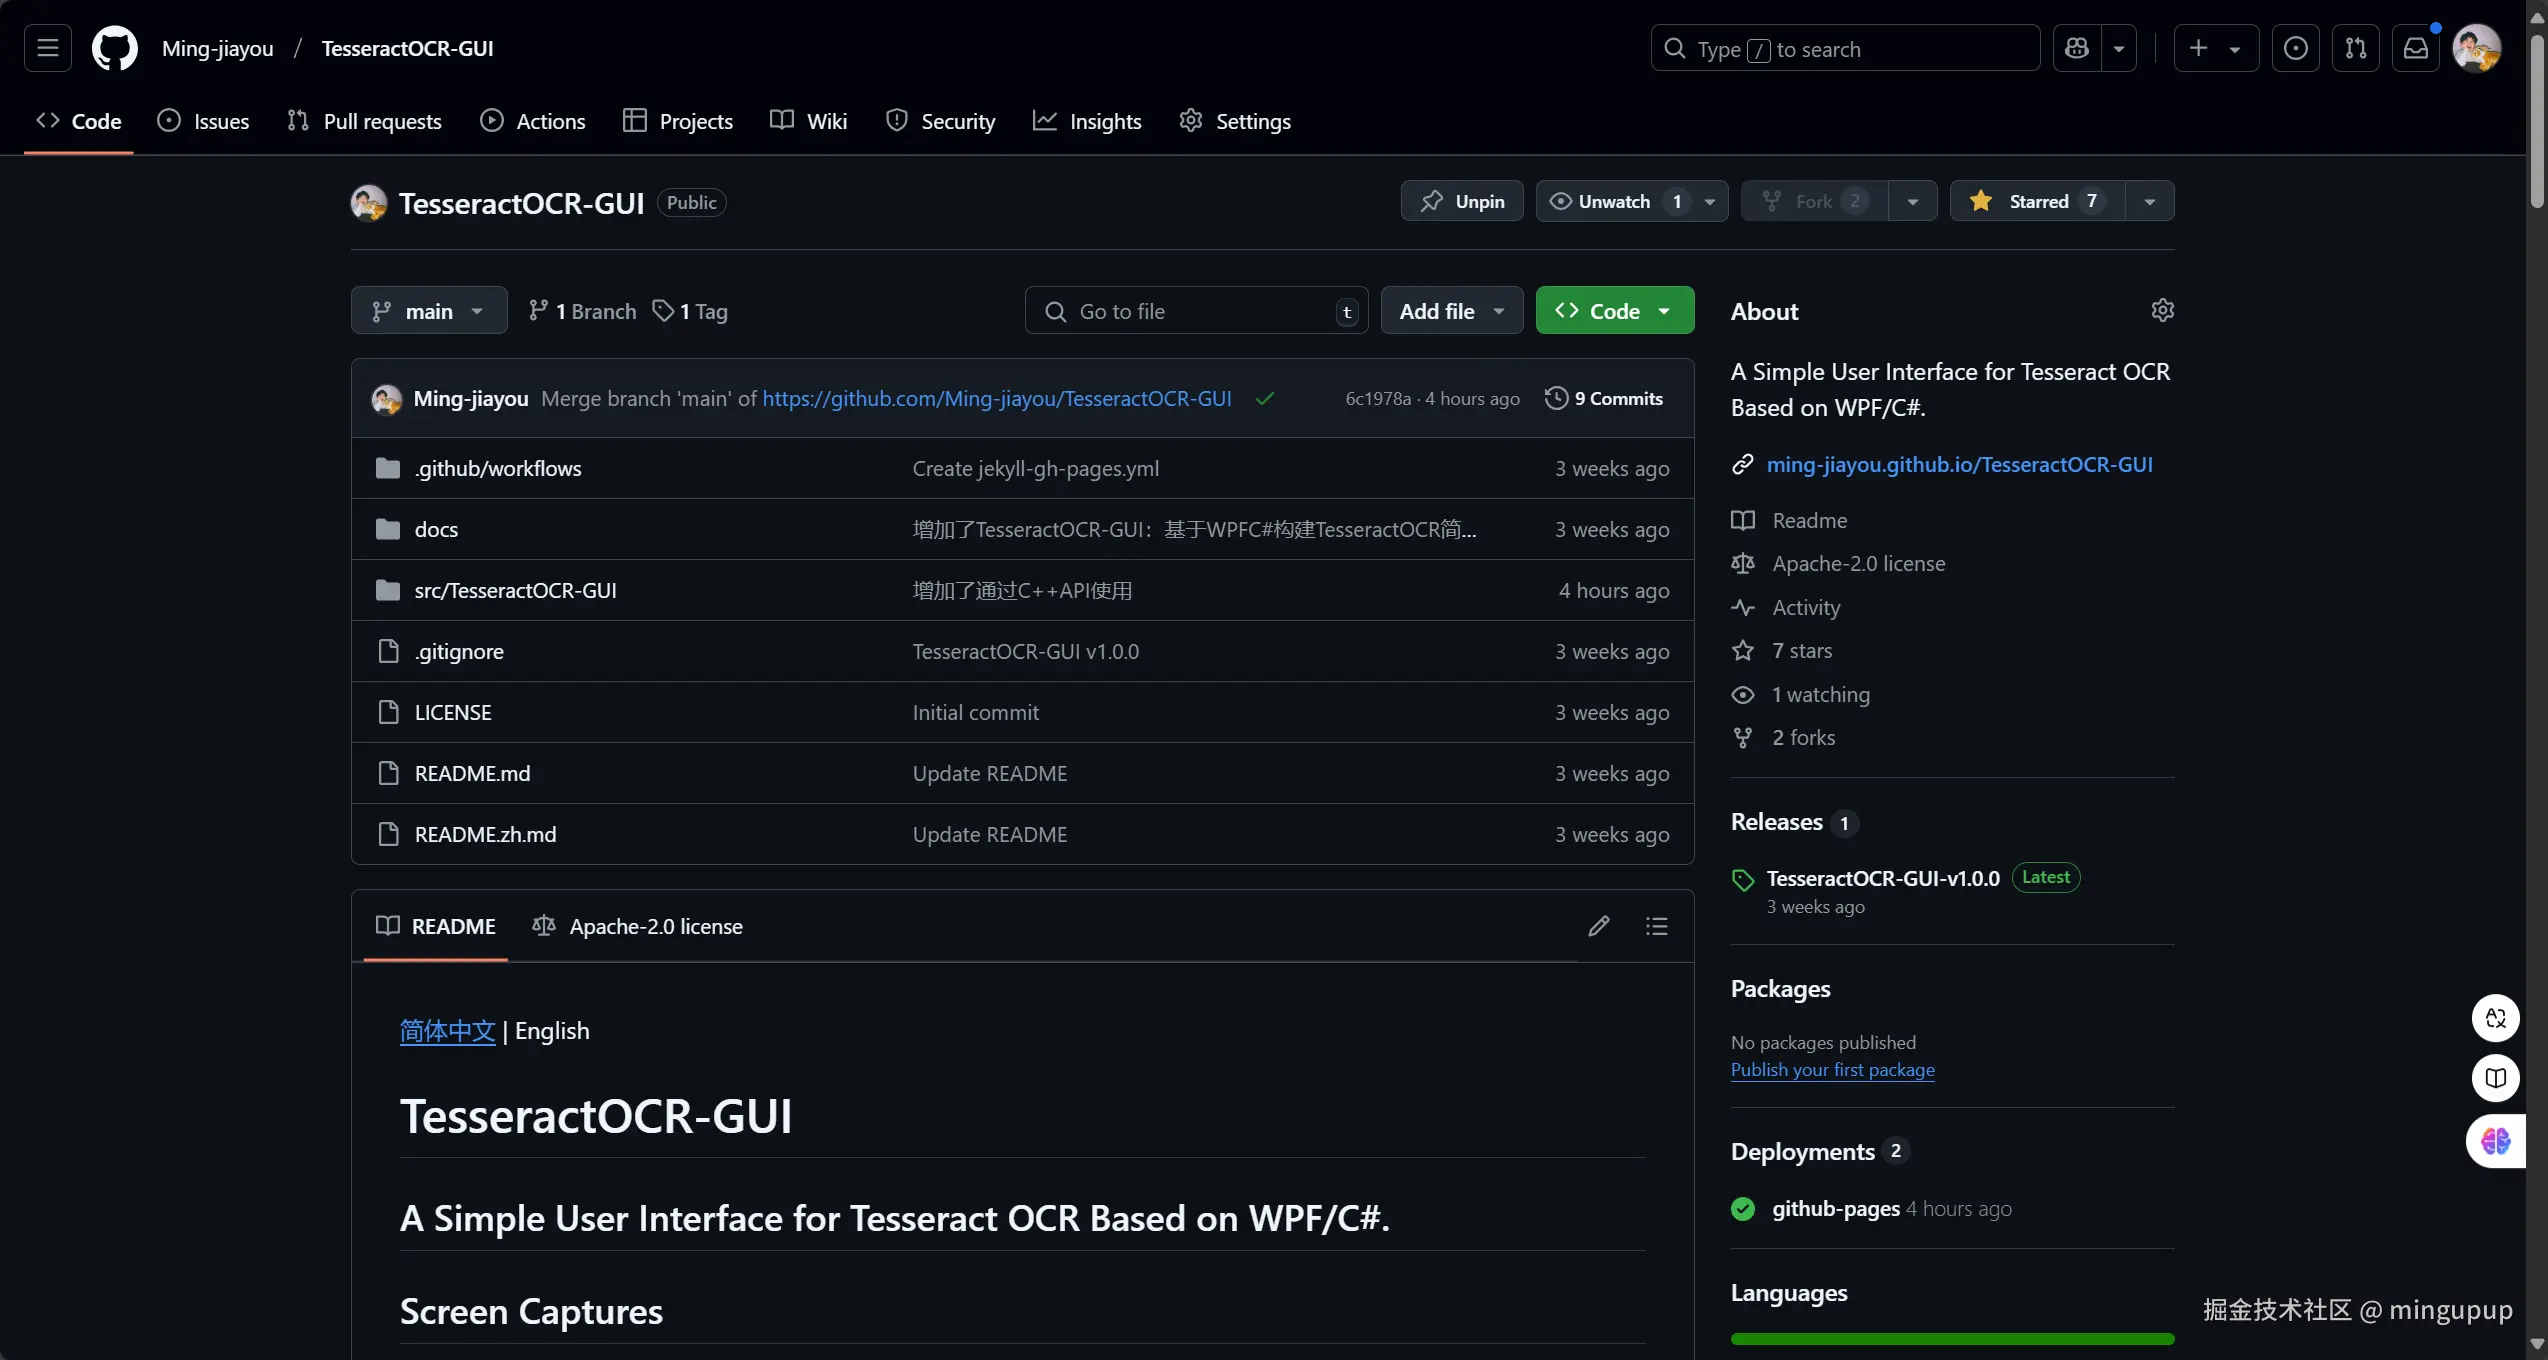Open the pull requests icon in header
The height and width of the screenshot is (1360, 2548).
pyautogui.click(x=2355, y=48)
